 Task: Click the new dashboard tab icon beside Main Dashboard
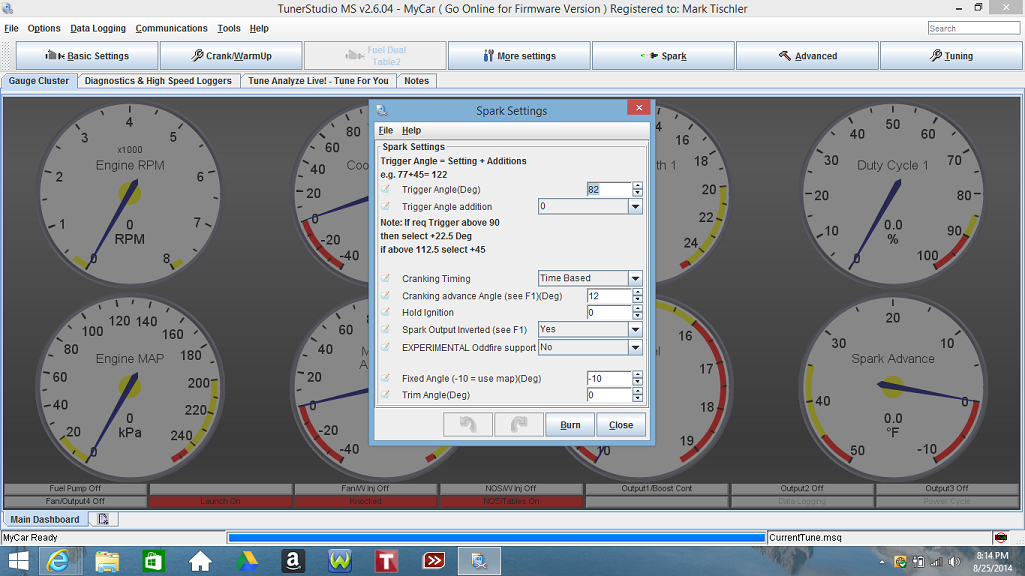pos(102,519)
